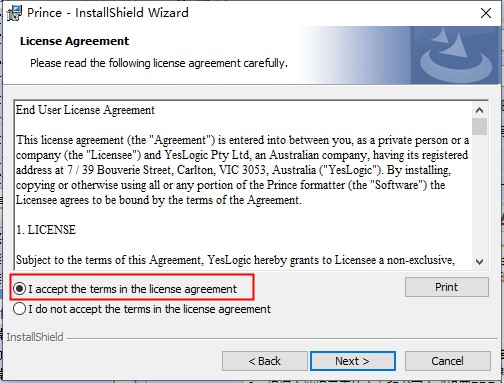Proceed with the Next > button

pyautogui.click(x=353, y=361)
